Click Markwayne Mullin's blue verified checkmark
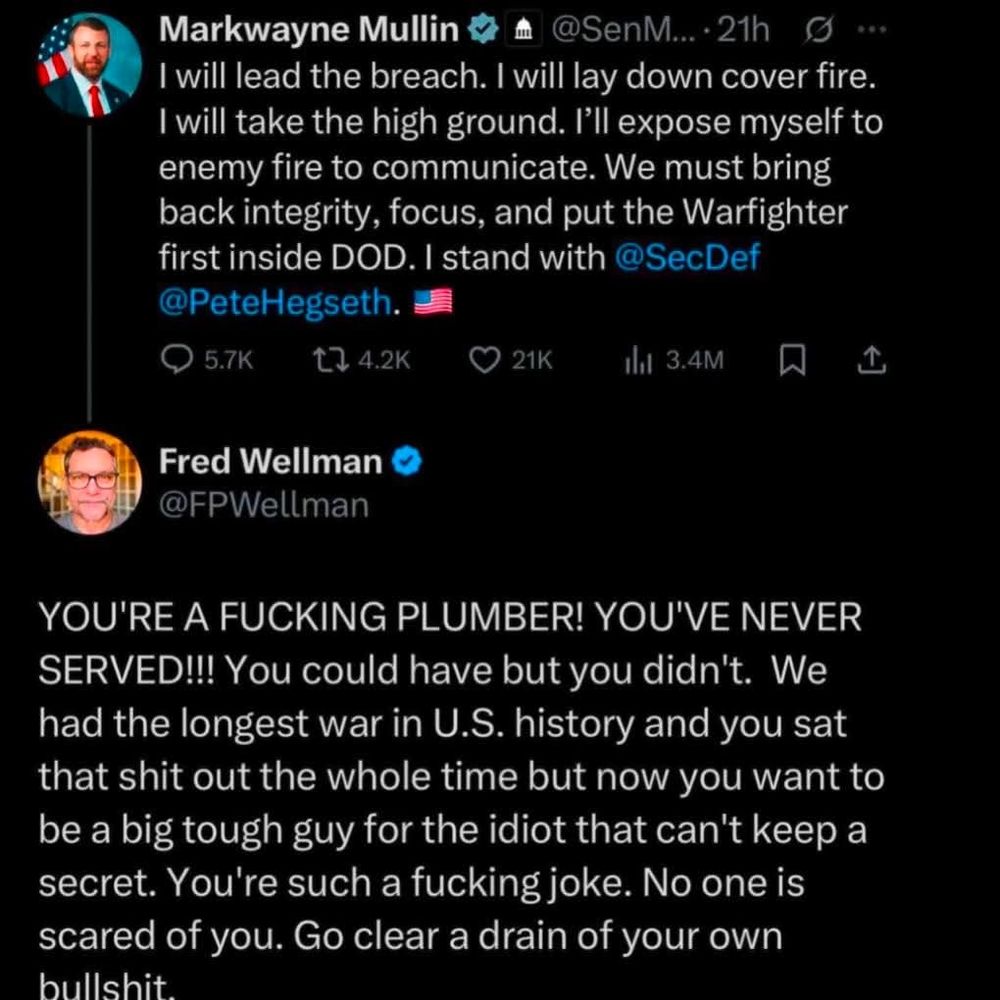 tap(484, 31)
